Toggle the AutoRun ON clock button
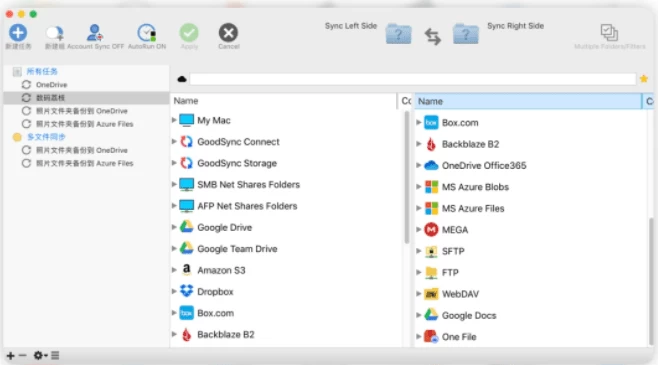Viewport: 658px width, 365px height. click(x=147, y=33)
